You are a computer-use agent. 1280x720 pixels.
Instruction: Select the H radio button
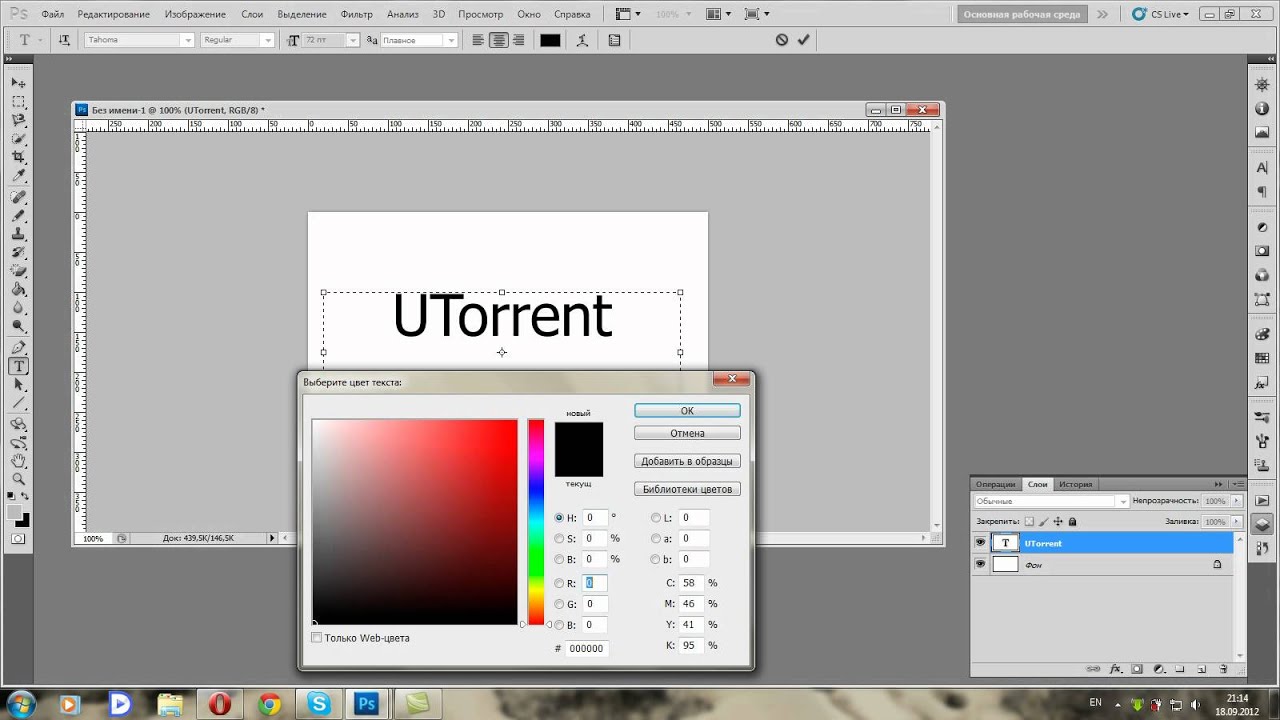pyautogui.click(x=560, y=518)
